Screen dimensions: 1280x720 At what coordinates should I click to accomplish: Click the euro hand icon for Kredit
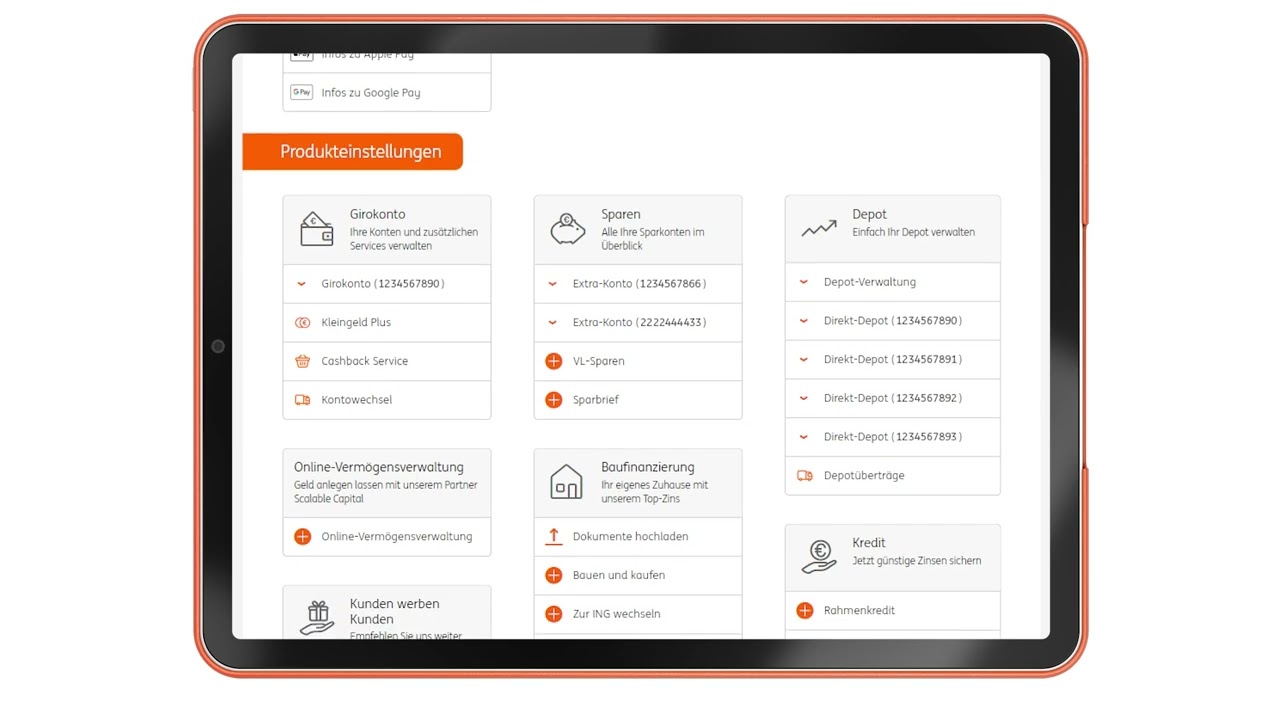click(819, 557)
